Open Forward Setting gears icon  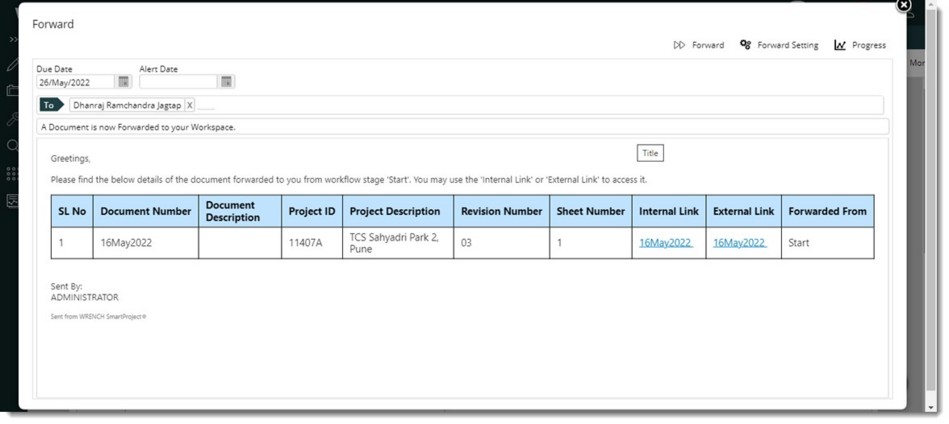pyautogui.click(x=745, y=45)
